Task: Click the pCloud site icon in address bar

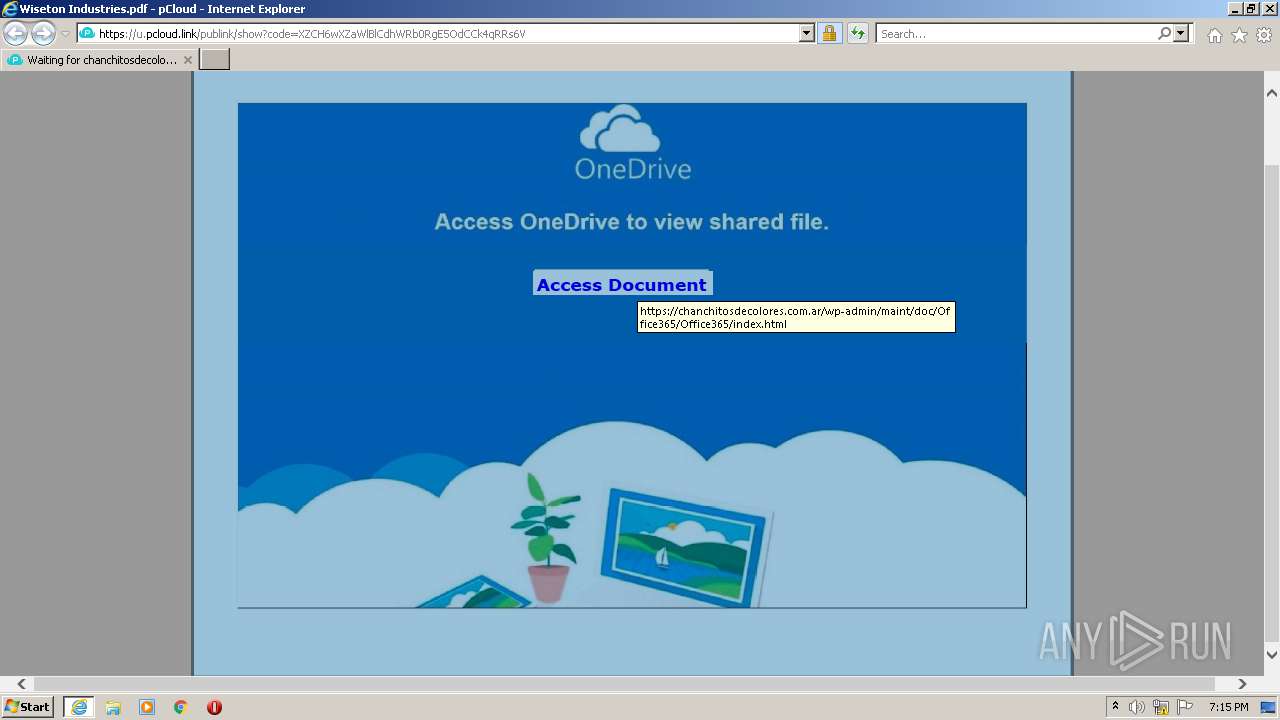Action: [x=87, y=34]
